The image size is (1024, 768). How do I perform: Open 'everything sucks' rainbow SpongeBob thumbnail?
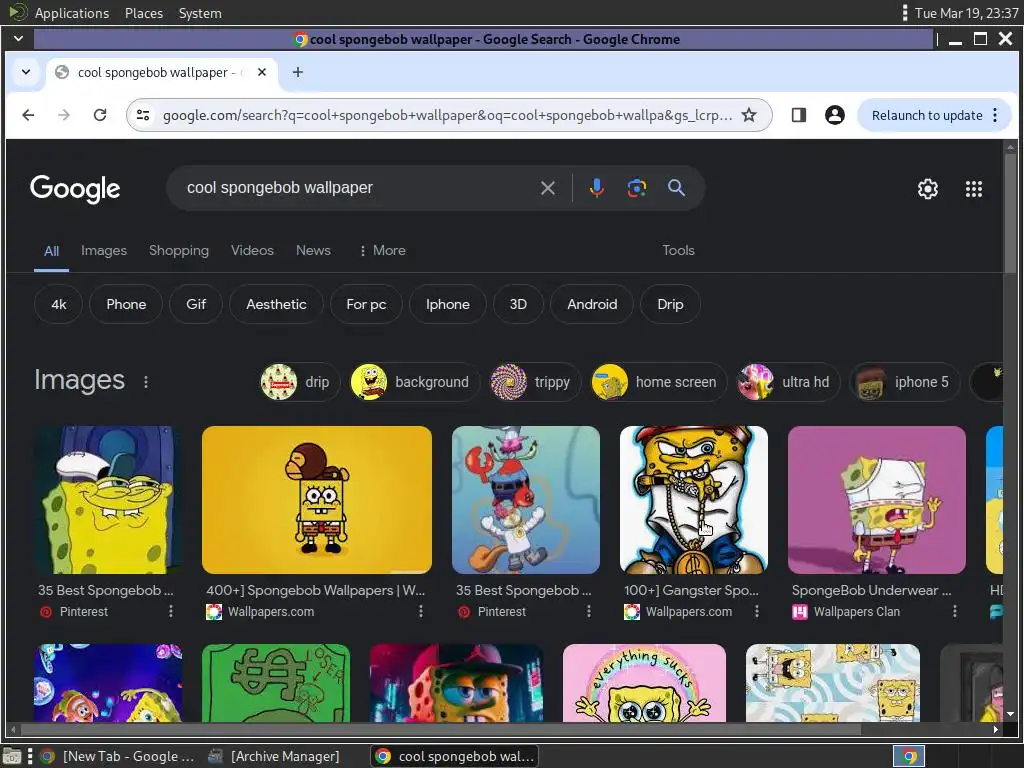tap(644, 683)
